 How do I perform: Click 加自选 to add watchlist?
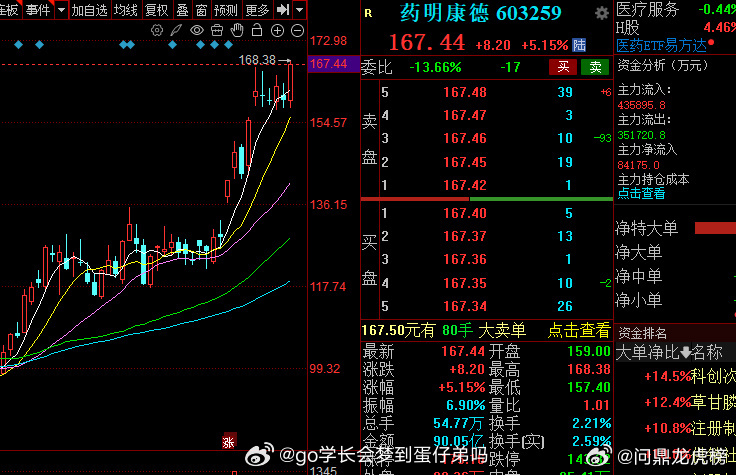click(x=89, y=9)
